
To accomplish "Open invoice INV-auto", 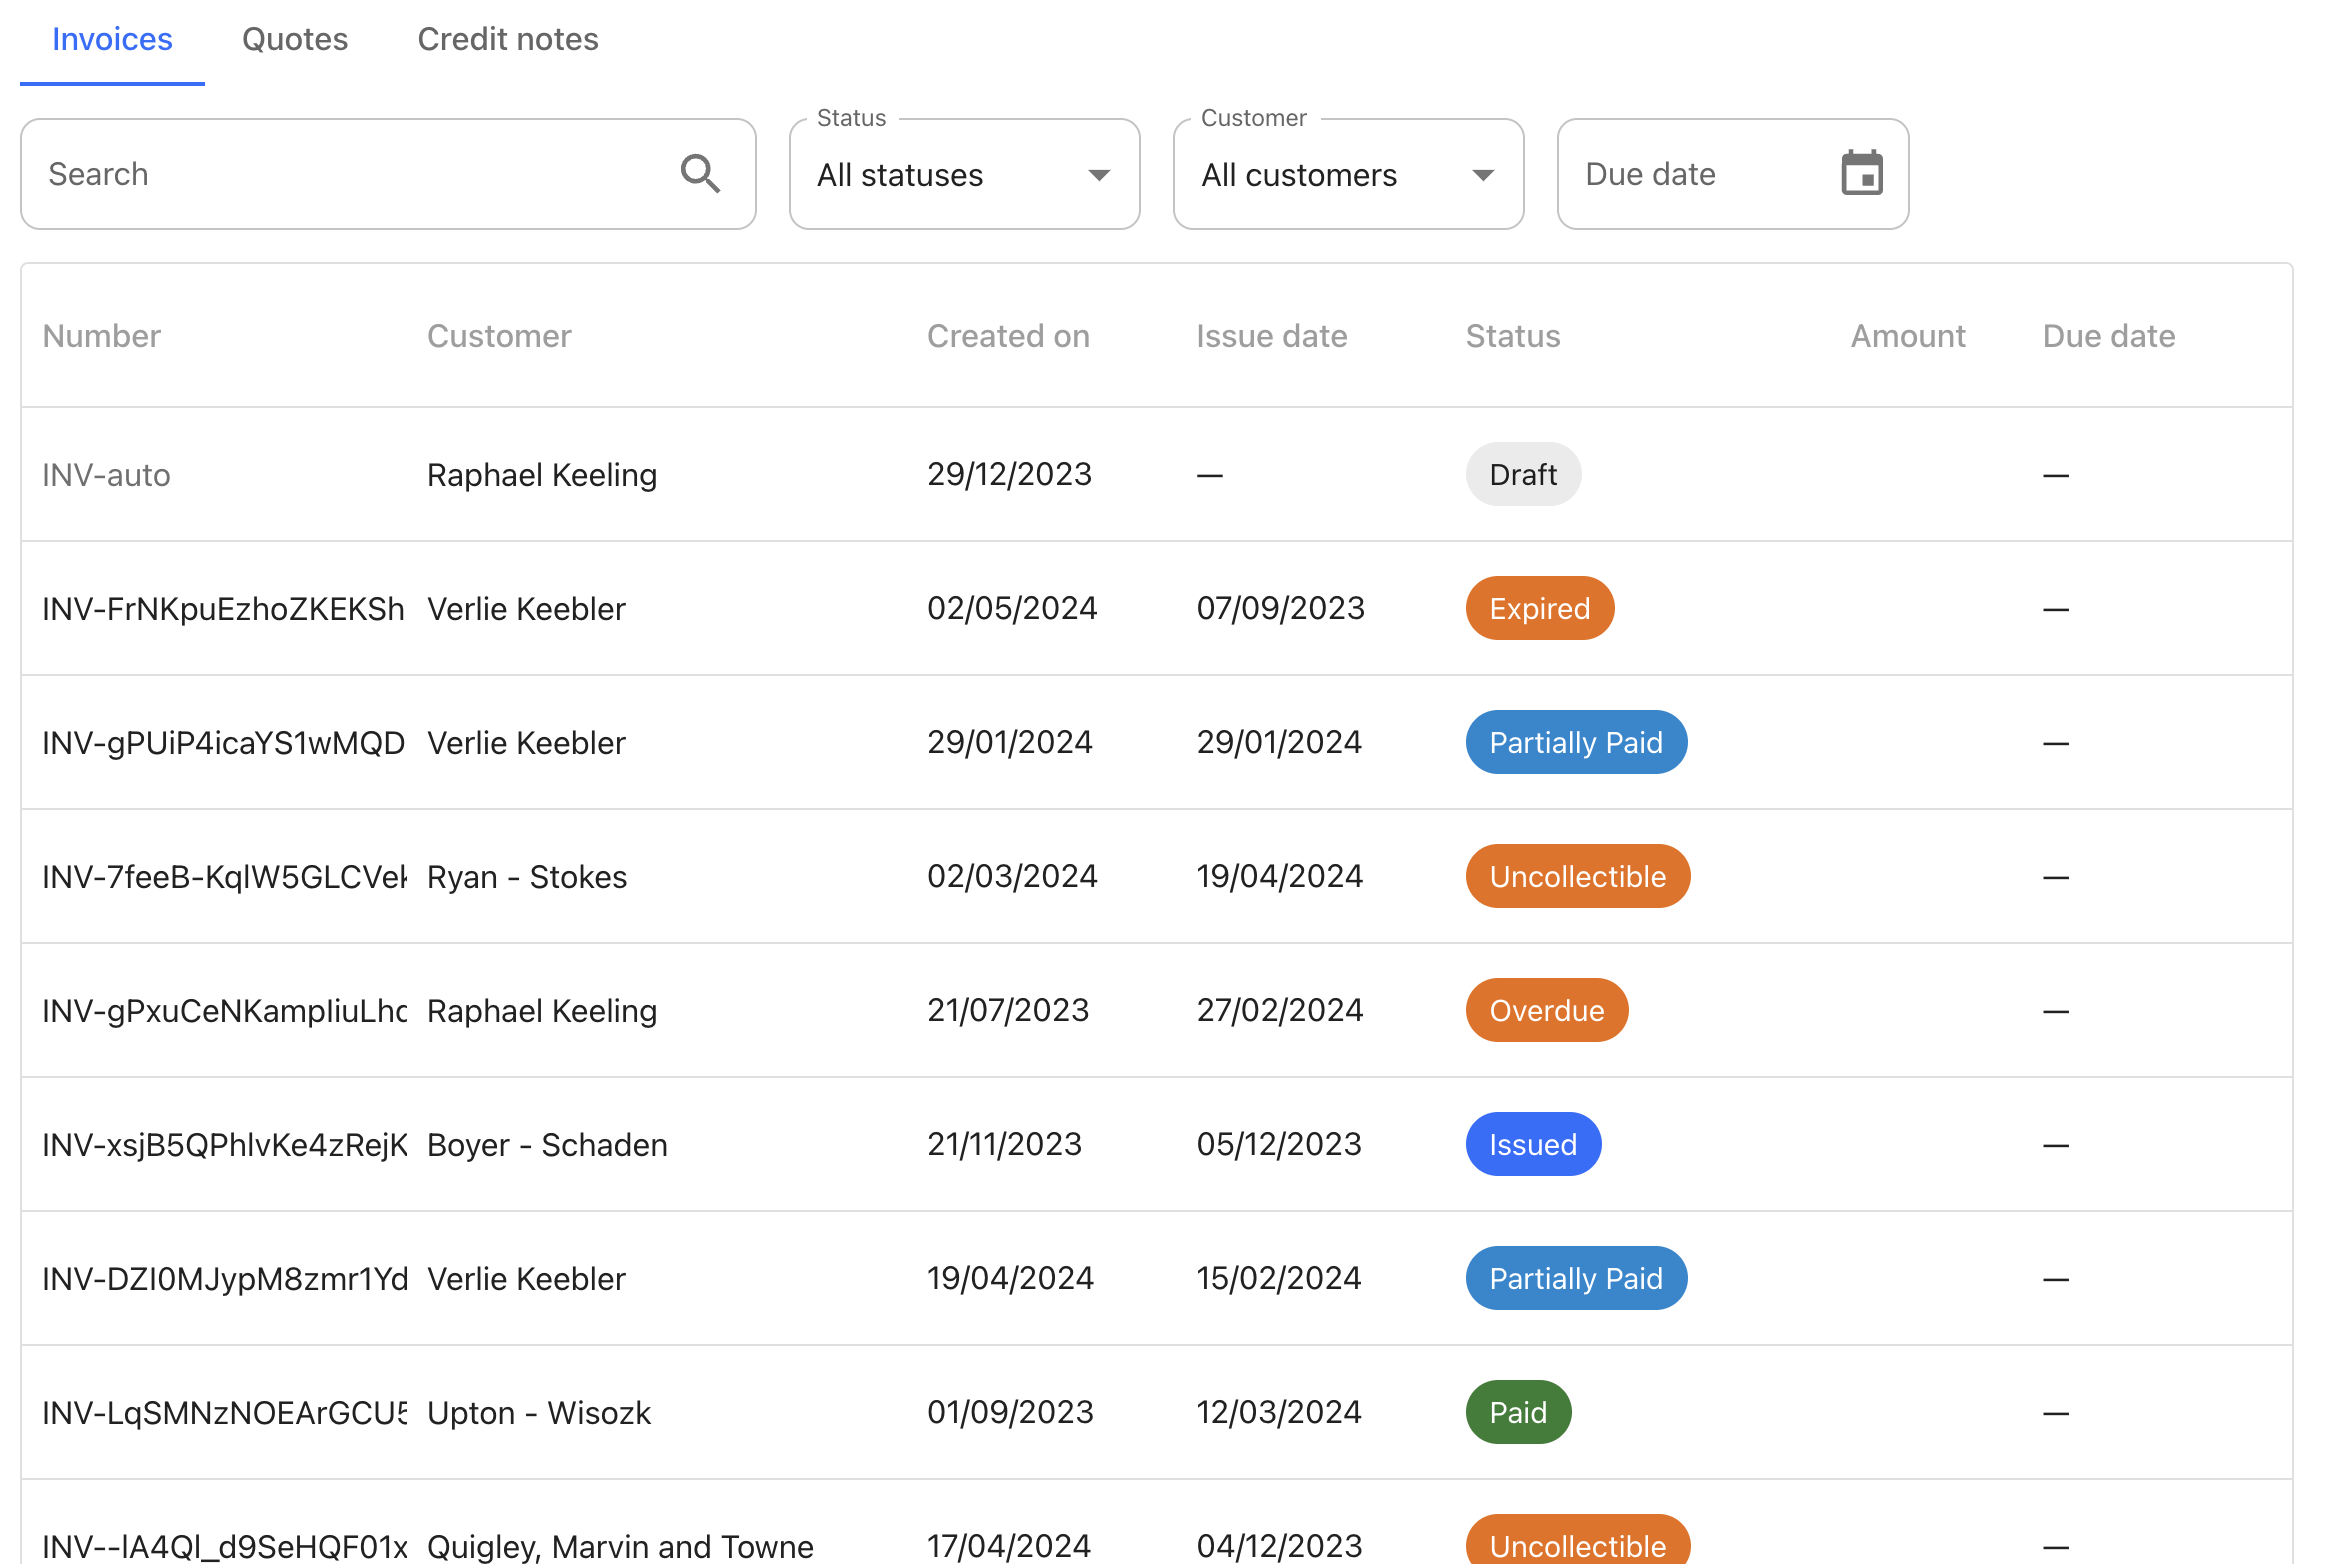I will click(x=106, y=475).
